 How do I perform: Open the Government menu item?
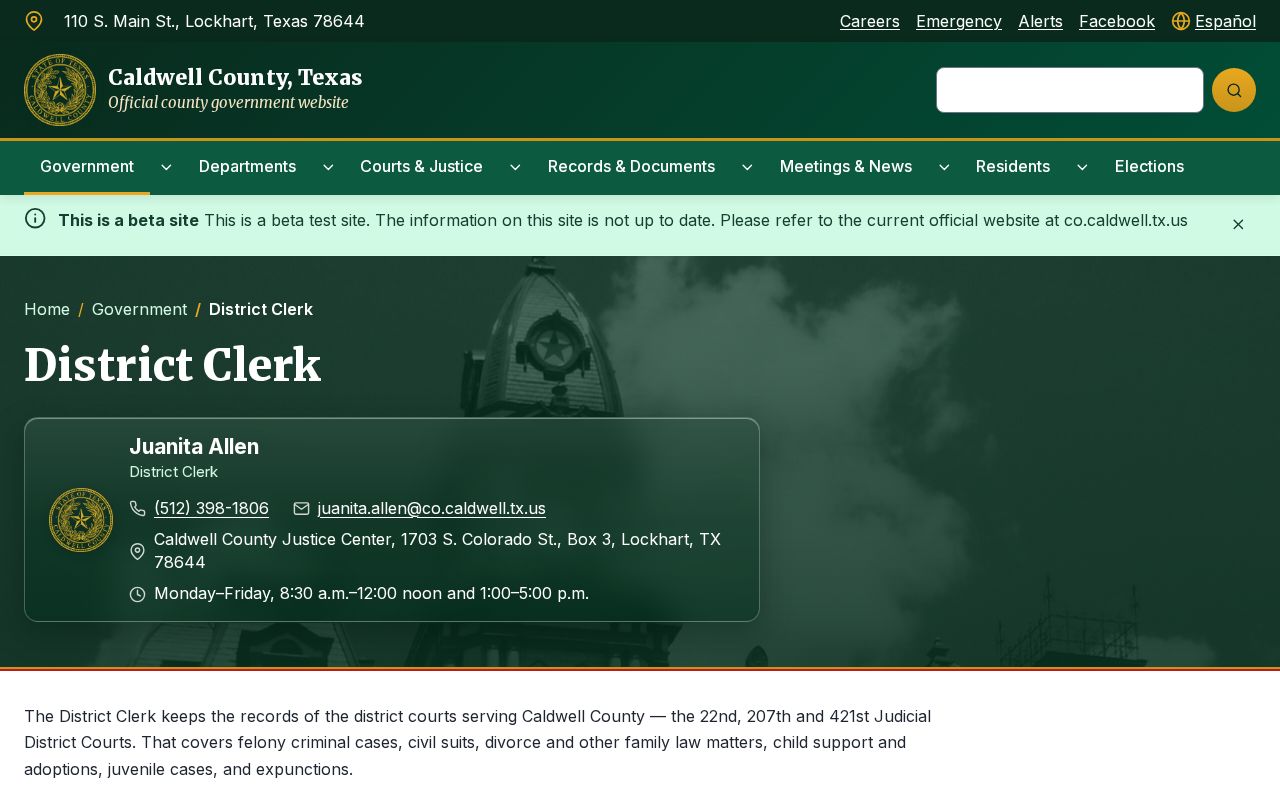pyautogui.click(x=87, y=167)
